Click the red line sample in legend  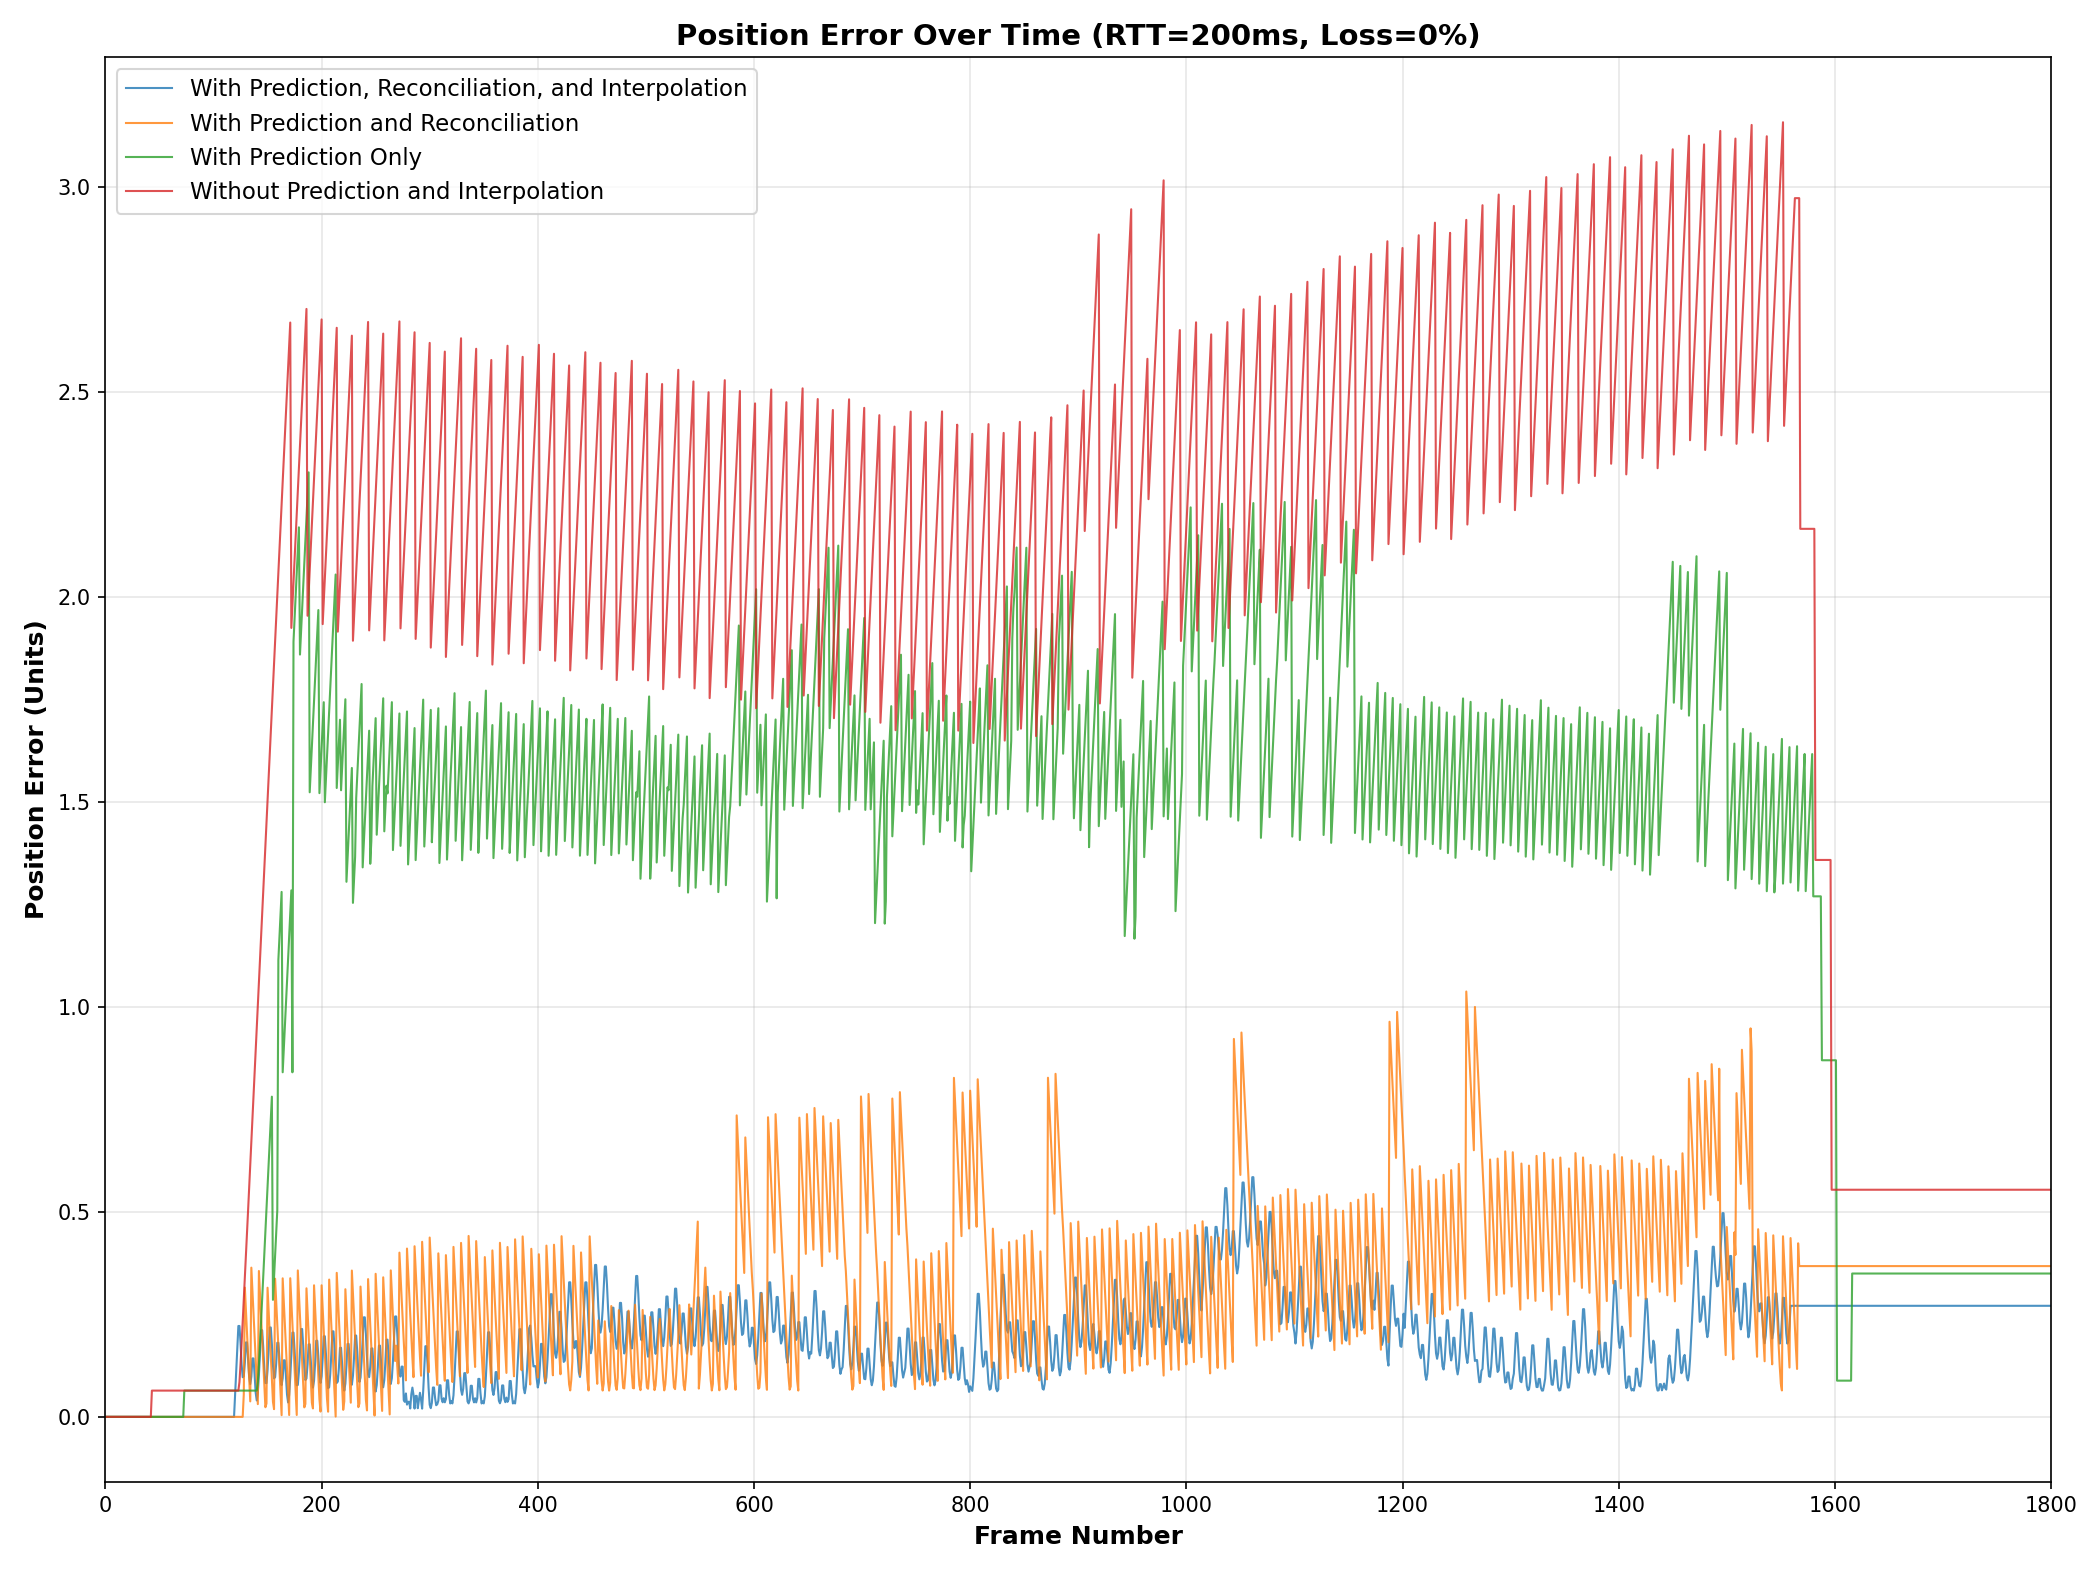149,191
